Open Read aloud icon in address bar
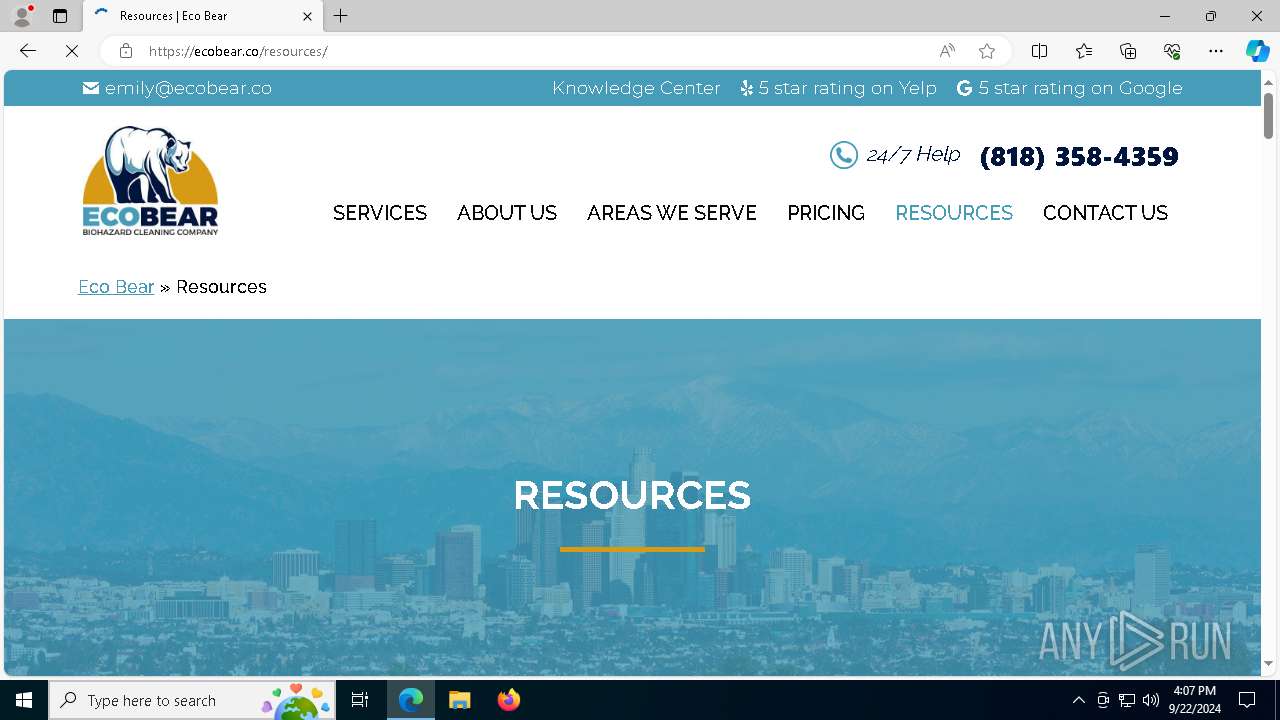 coord(947,51)
